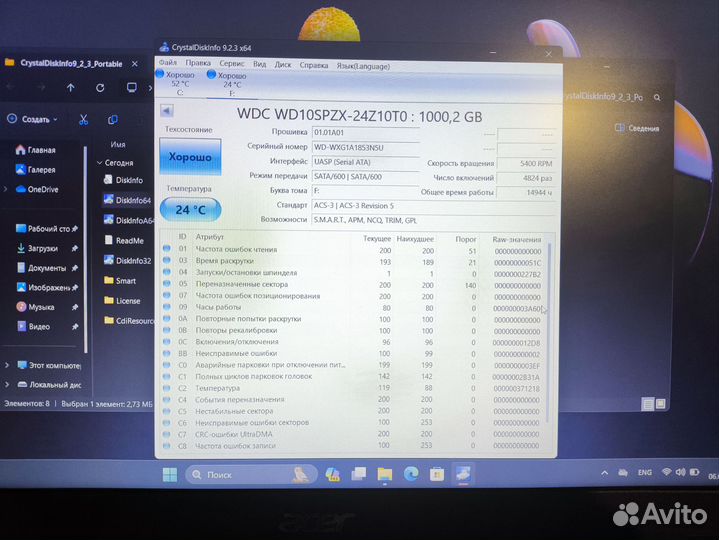Viewport: 719px width, 540px height.
Task: Click the Up arrow navigation icon
Action: [x=71, y=88]
